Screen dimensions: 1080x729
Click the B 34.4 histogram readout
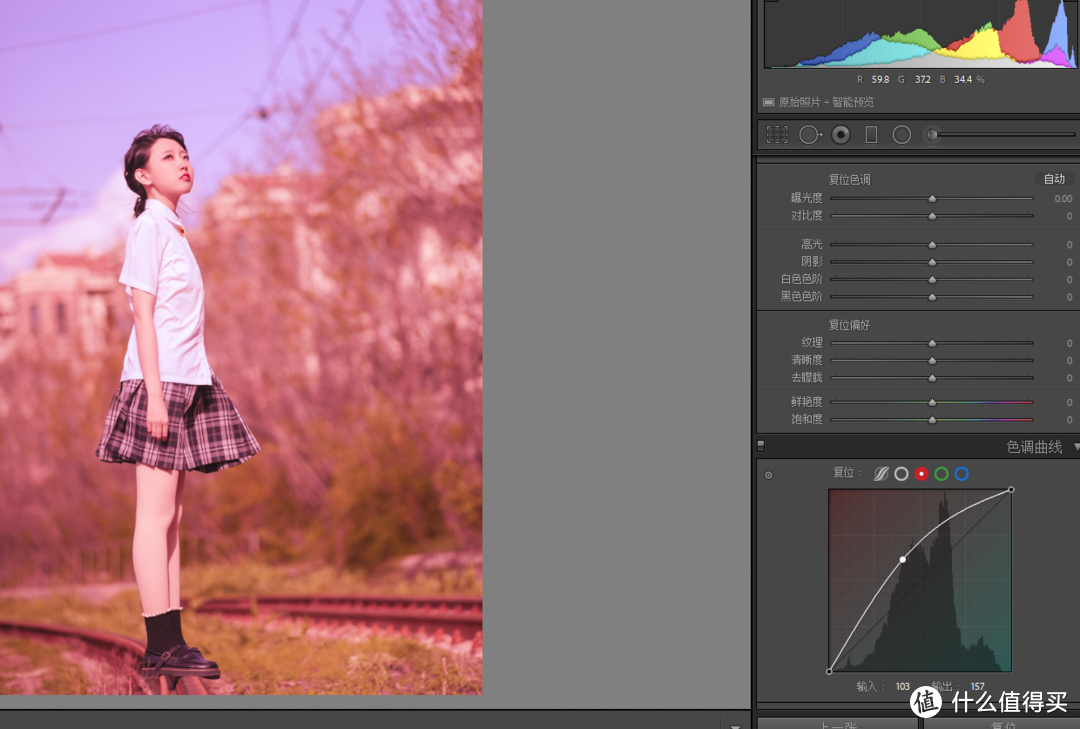coord(956,79)
